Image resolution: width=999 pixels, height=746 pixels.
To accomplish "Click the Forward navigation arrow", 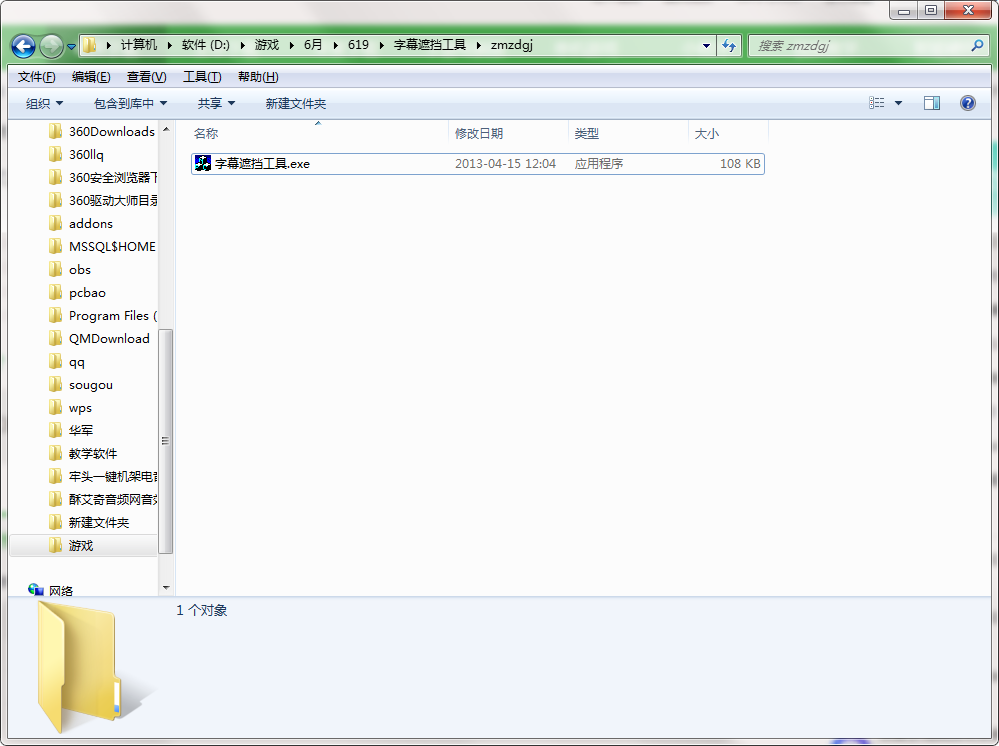I will tap(51, 46).
